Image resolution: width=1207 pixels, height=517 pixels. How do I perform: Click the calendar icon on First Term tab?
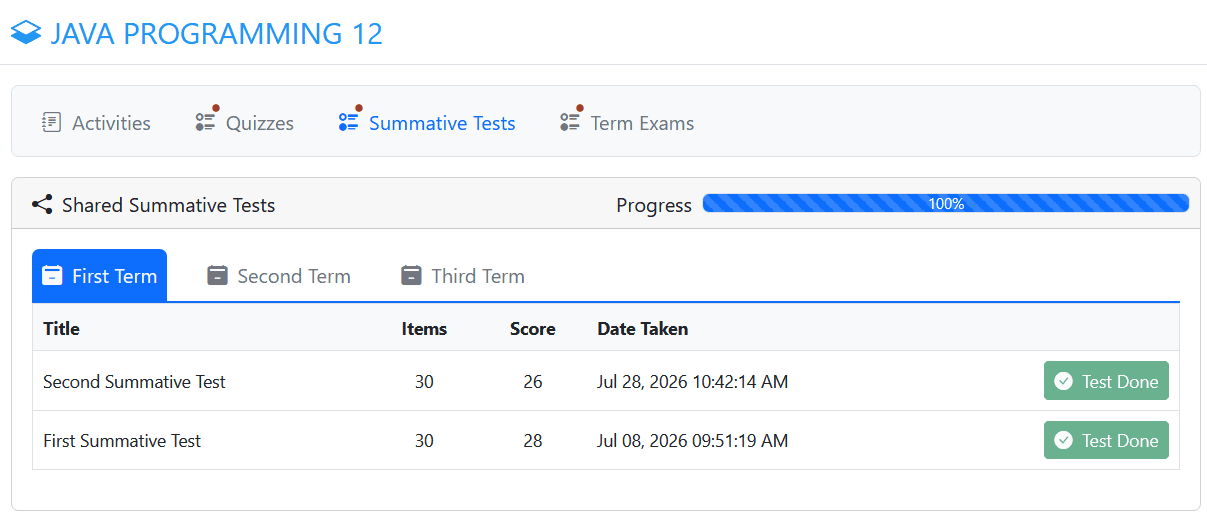click(x=52, y=276)
